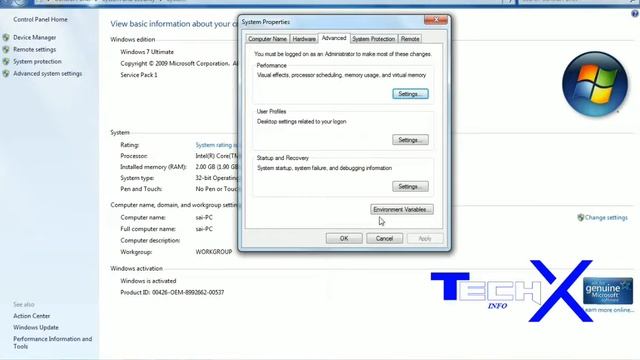Click the Installed memory (RAM) label

(153, 167)
